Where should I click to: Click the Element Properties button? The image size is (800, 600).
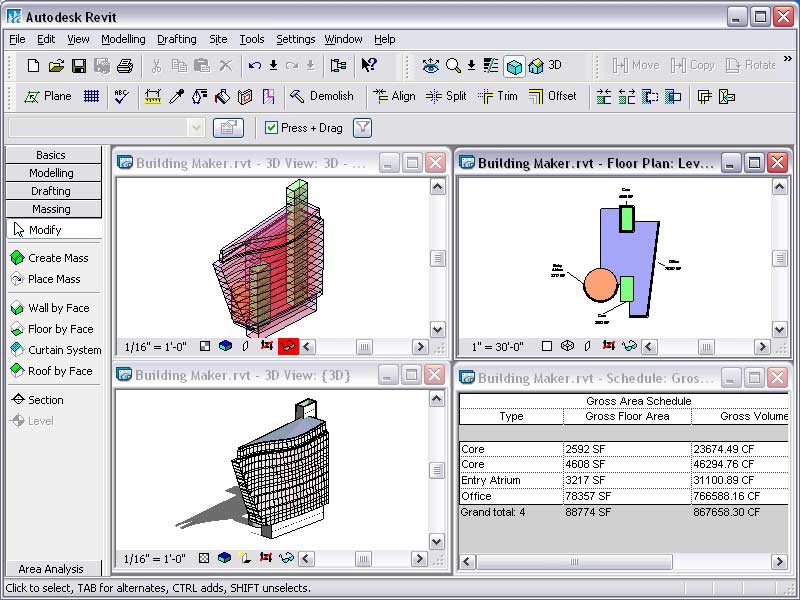(x=228, y=128)
